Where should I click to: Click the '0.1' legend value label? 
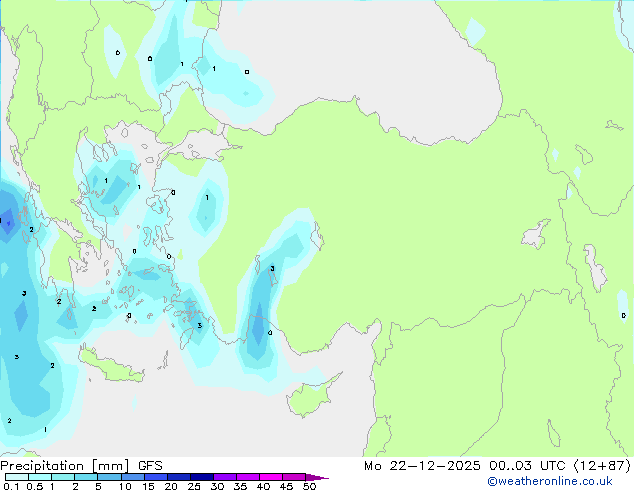11,486
